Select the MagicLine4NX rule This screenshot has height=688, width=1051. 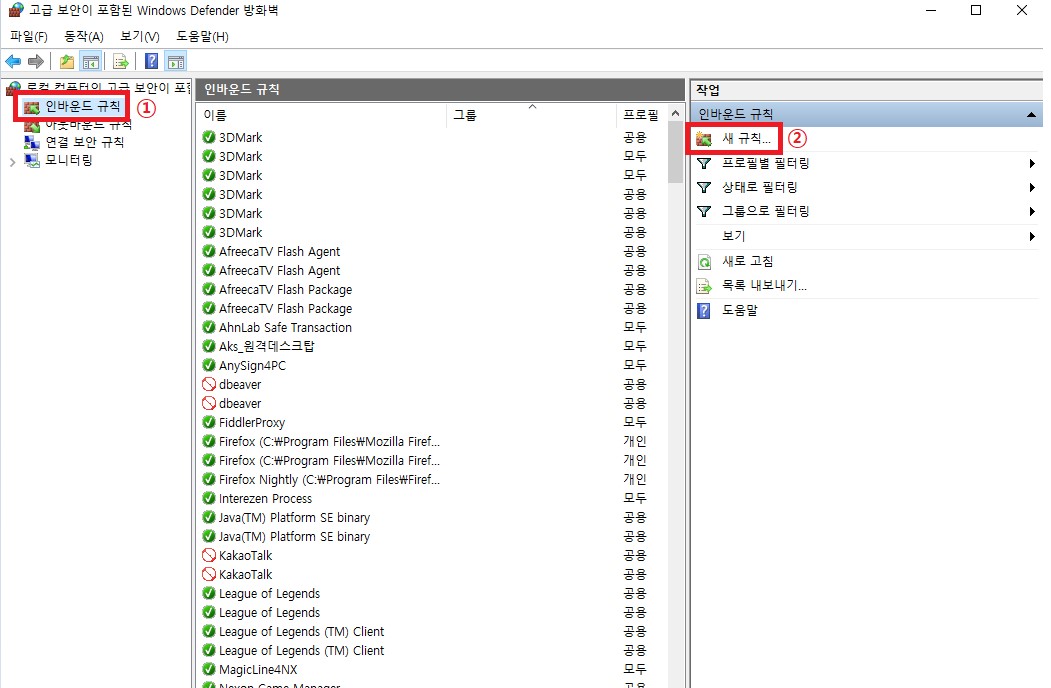click(x=257, y=670)
